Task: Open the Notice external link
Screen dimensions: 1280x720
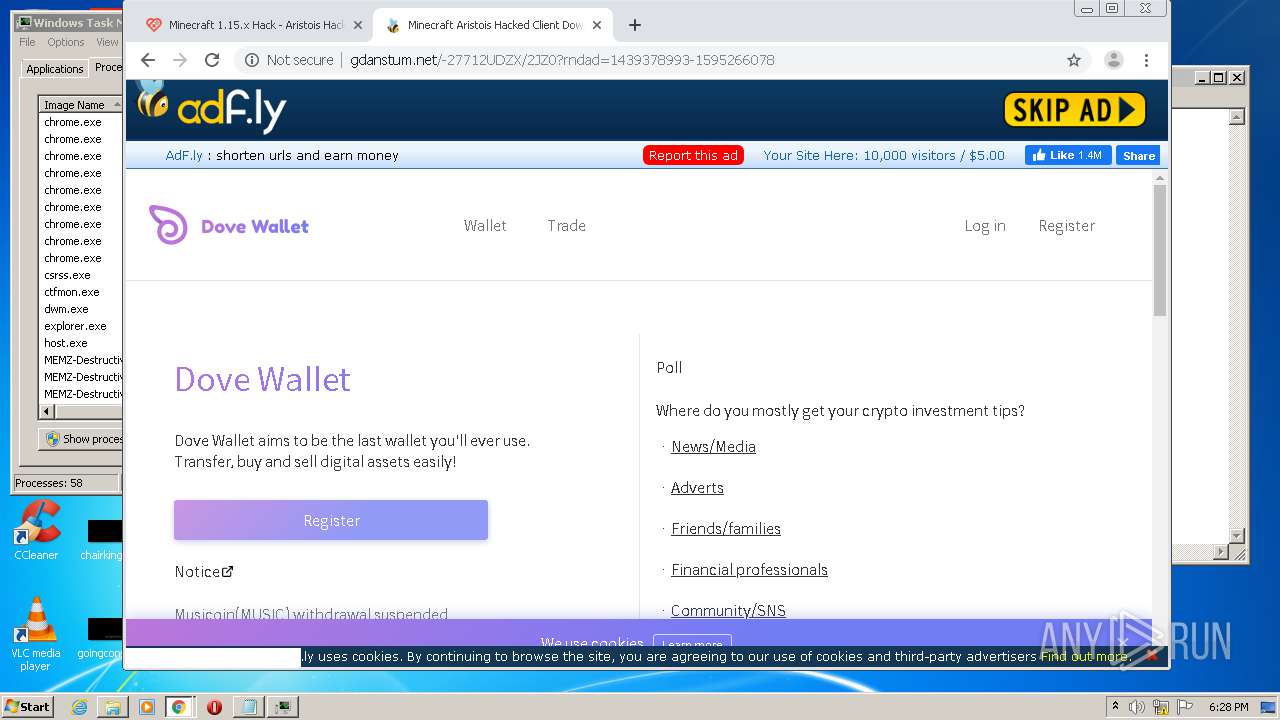Action: tap(204, 572)
